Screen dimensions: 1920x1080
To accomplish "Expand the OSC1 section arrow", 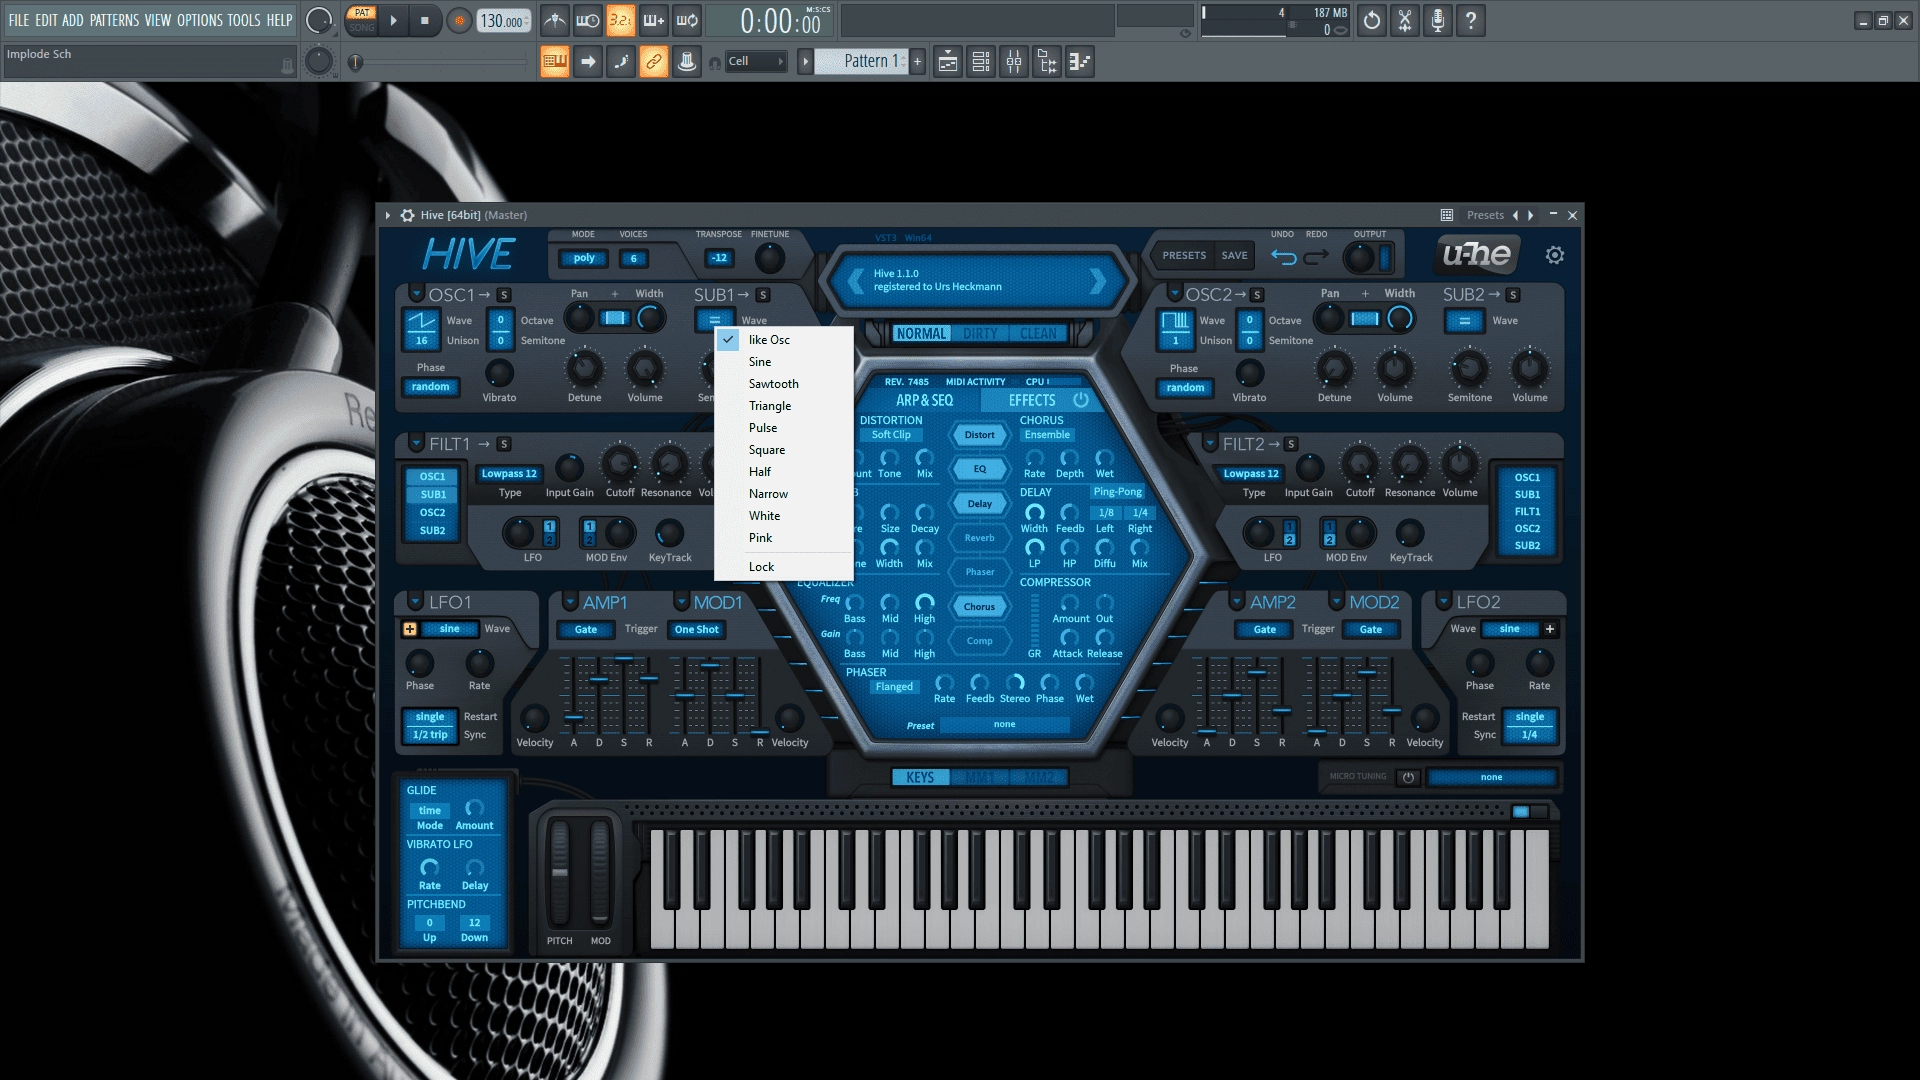I will coord(417,294).
